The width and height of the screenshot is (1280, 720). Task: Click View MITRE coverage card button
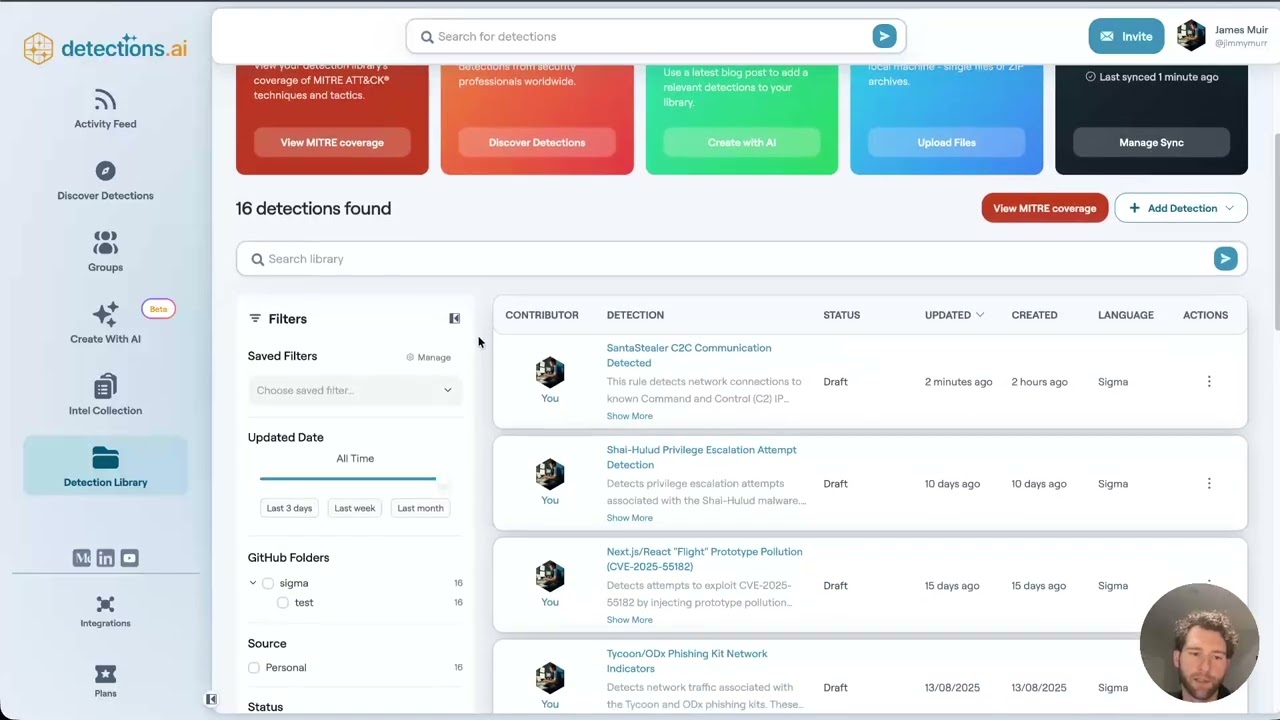coord(332,142)
